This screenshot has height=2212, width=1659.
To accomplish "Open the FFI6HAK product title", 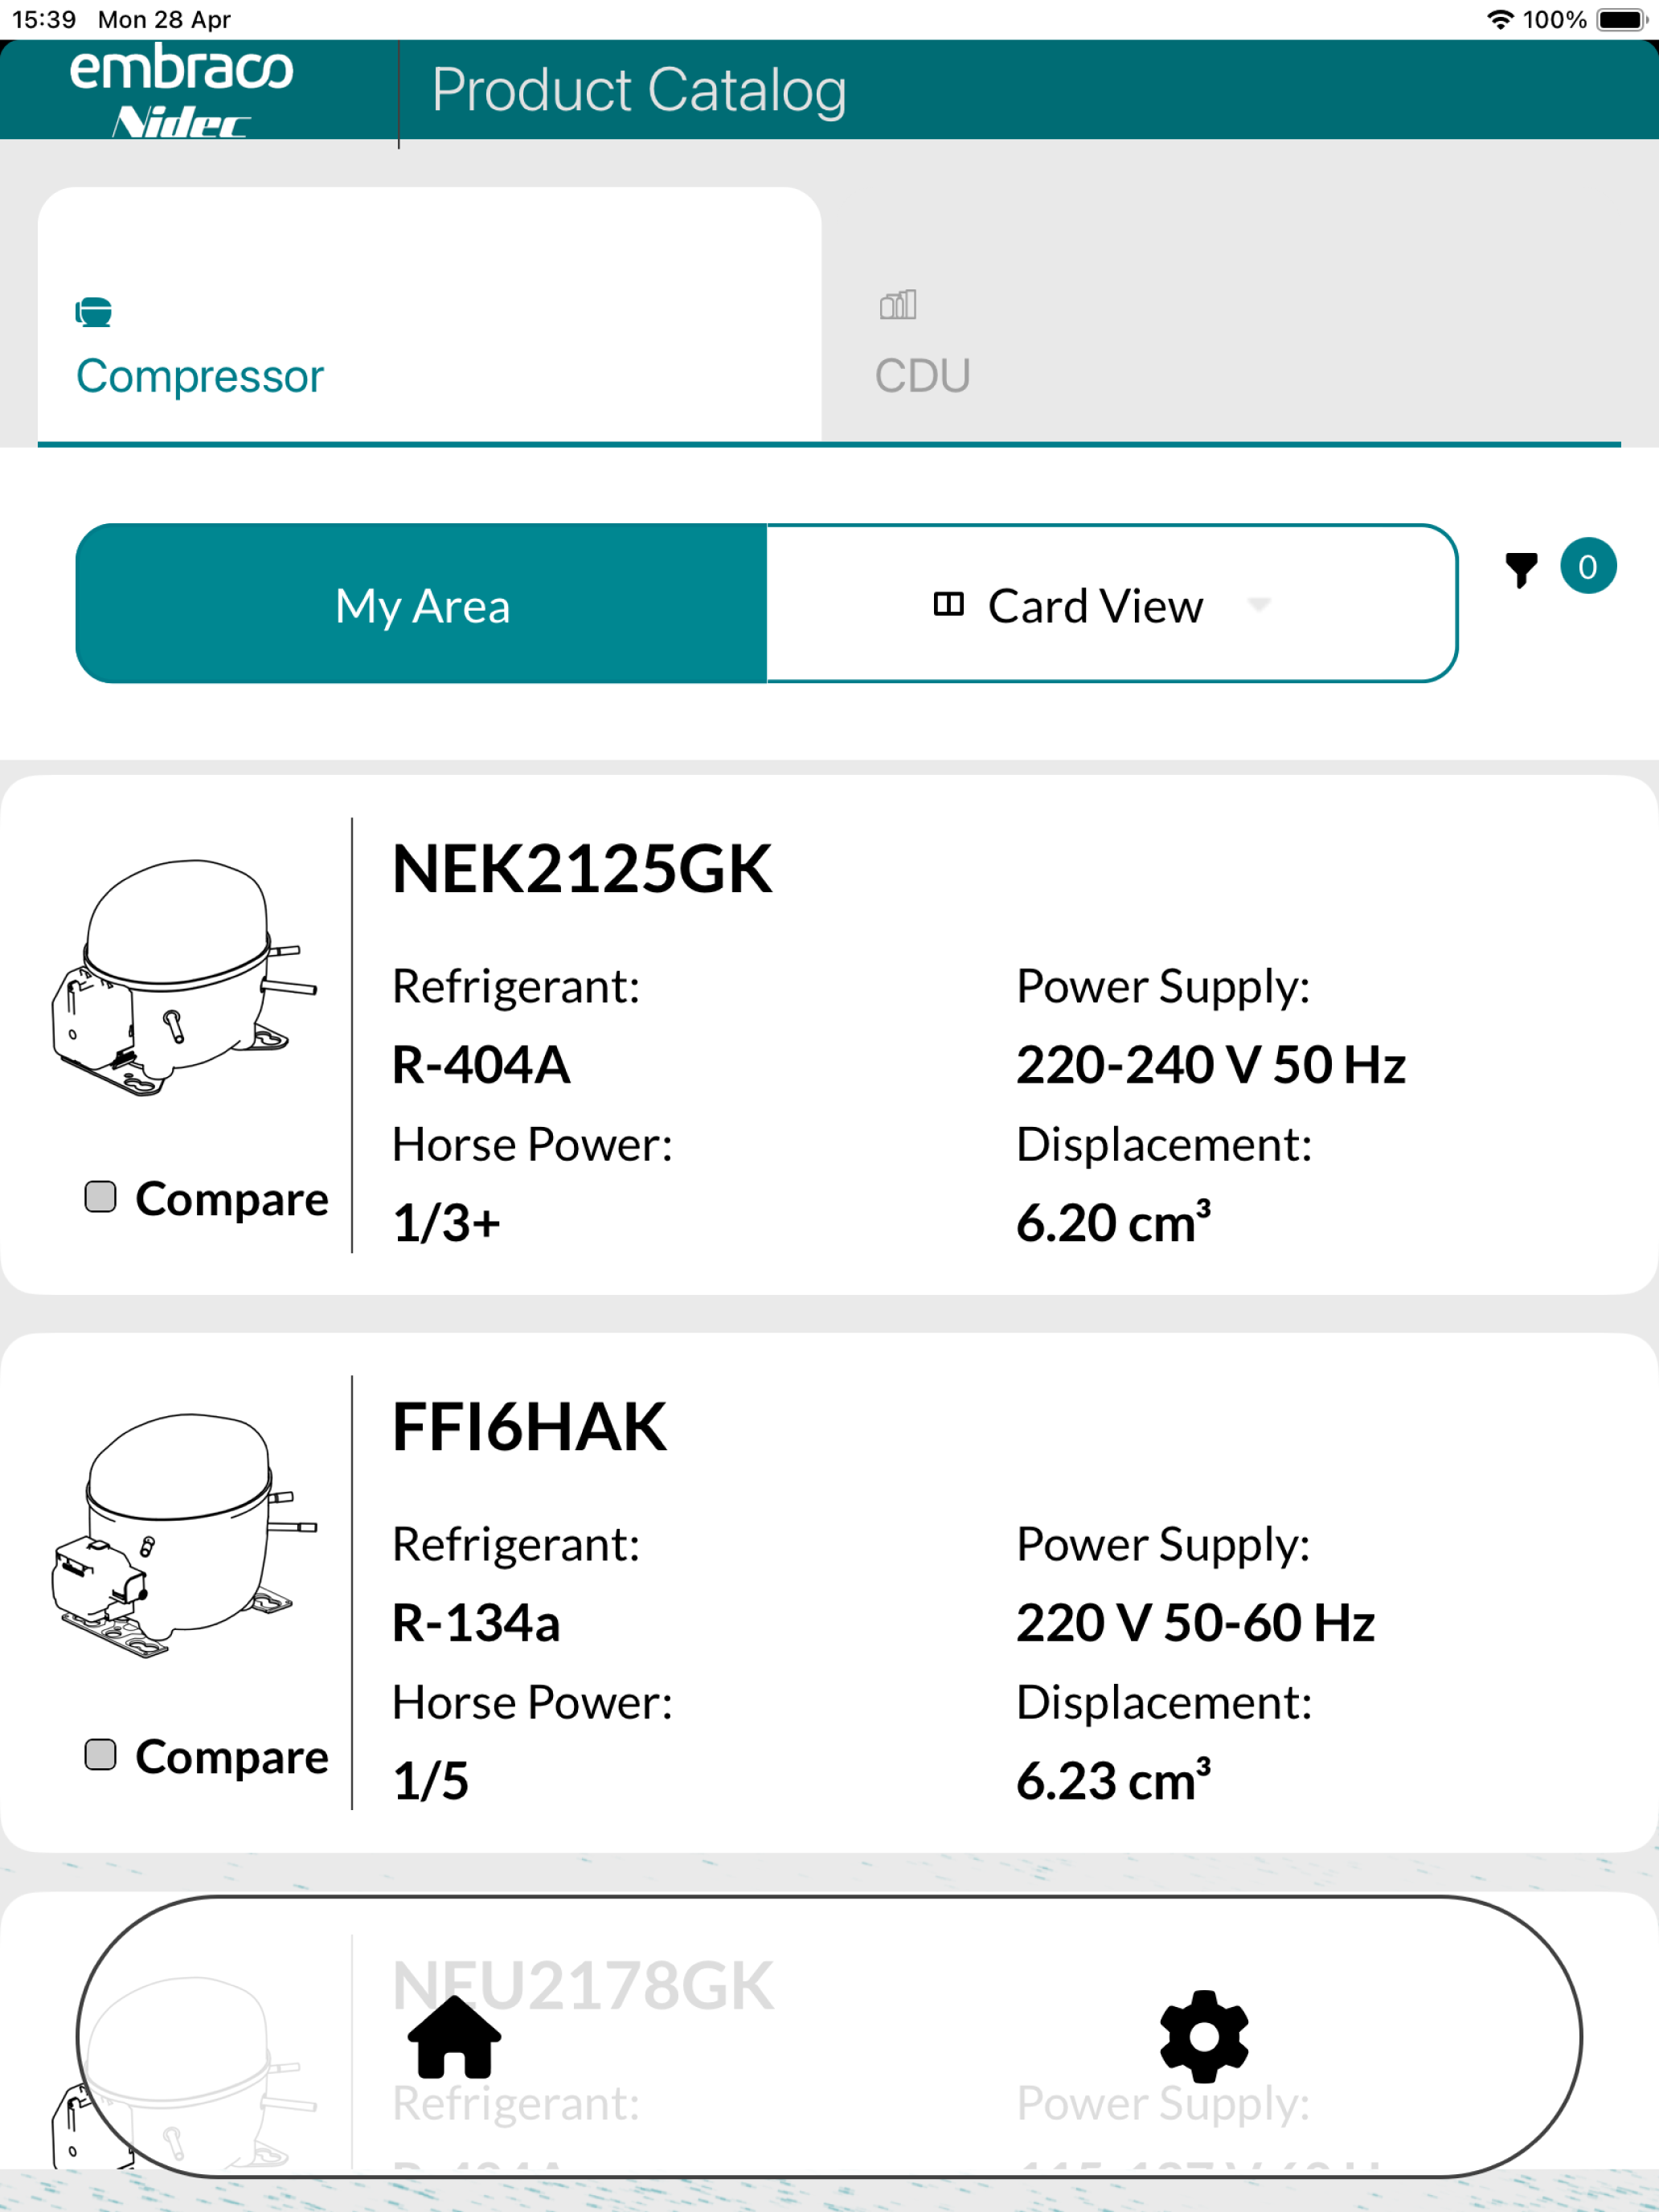I will click(x=529, y=1426).
